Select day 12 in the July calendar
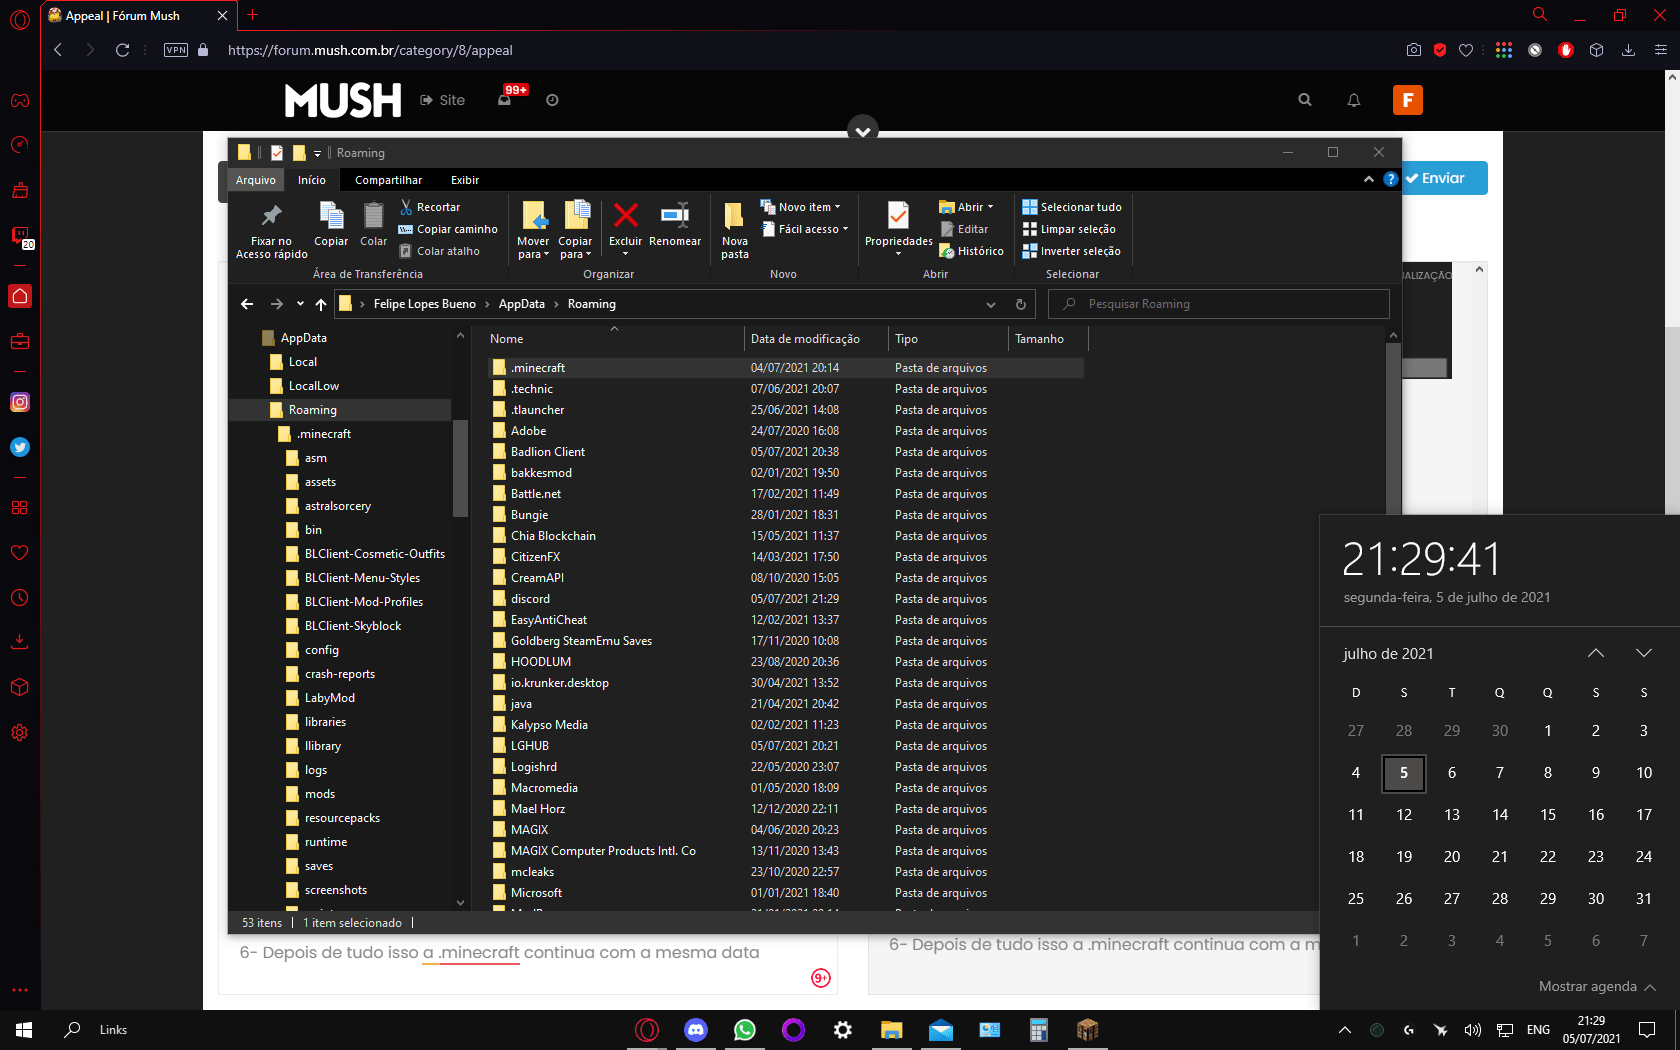This screenshot has height=1050, width=1680. [x=1404, y=815]
